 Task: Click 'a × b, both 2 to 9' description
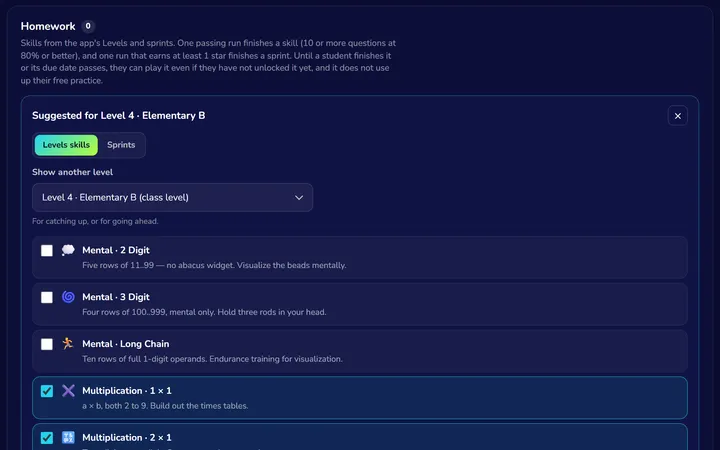pyautogui.click(x=165, y=406)
